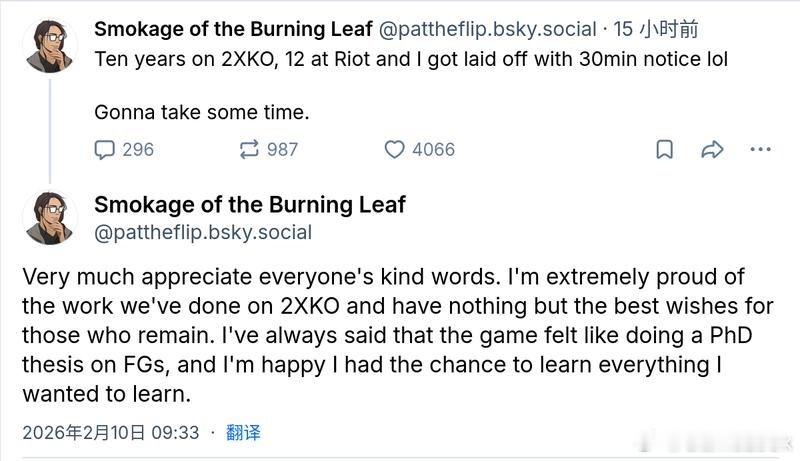Click the lower post's profile avatar
This screenshot has width=800, height=461.
point(50,216)
